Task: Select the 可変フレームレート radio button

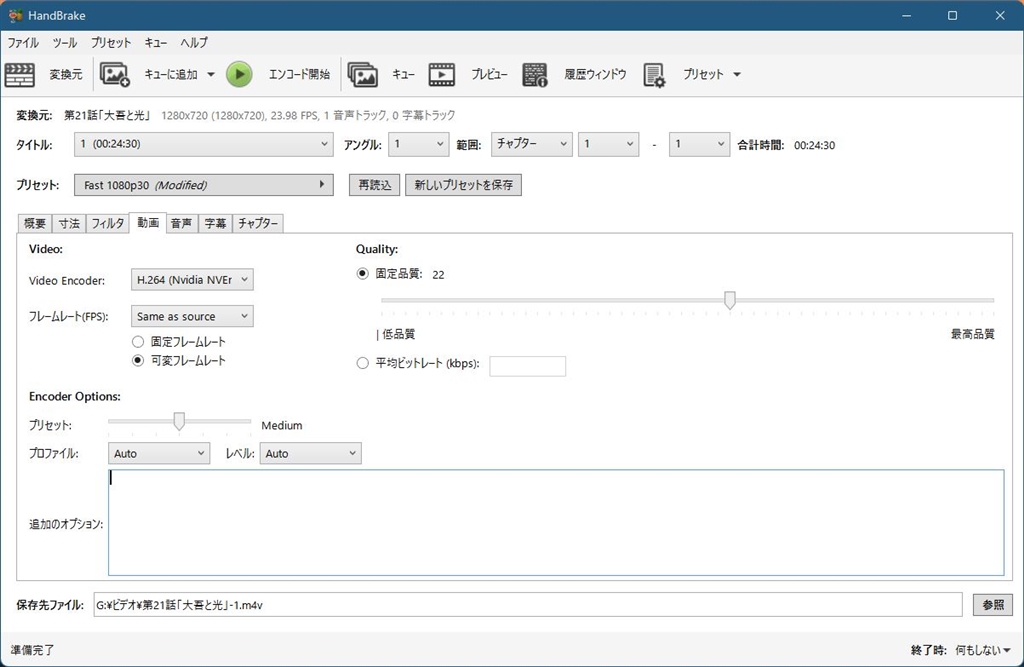Action: (138, 361)
